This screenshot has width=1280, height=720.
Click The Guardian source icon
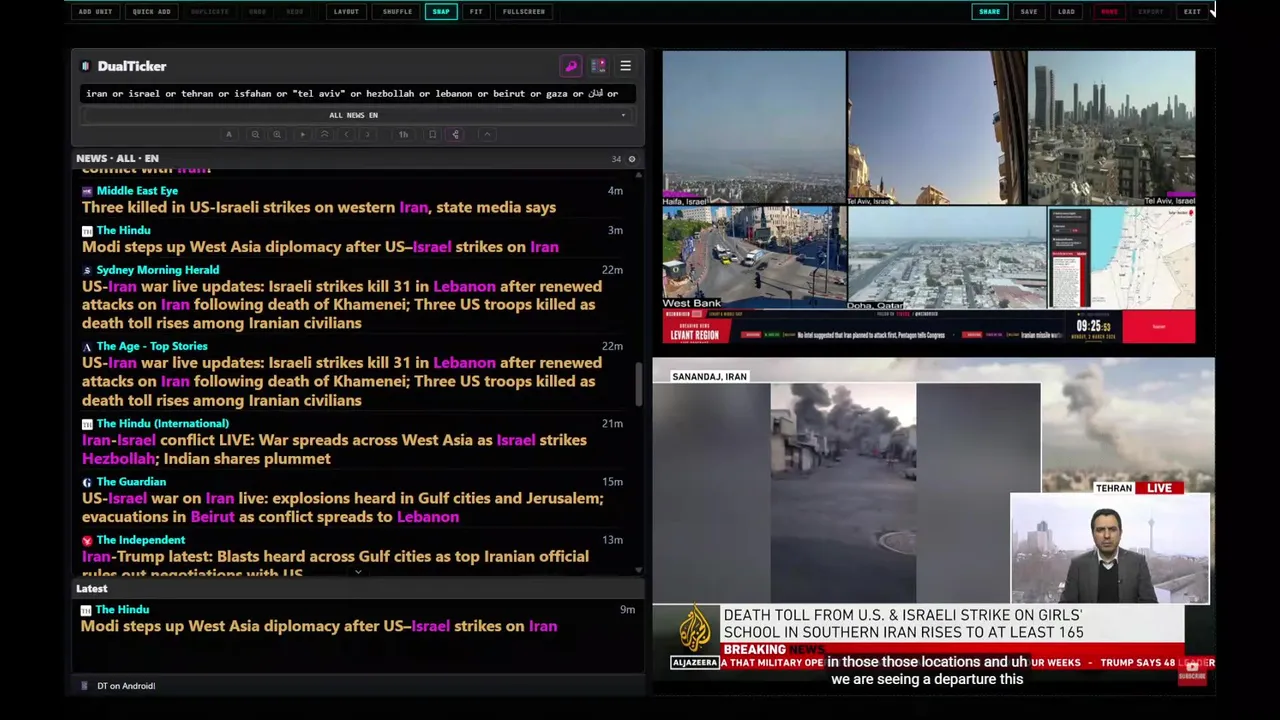pos(87,482)
